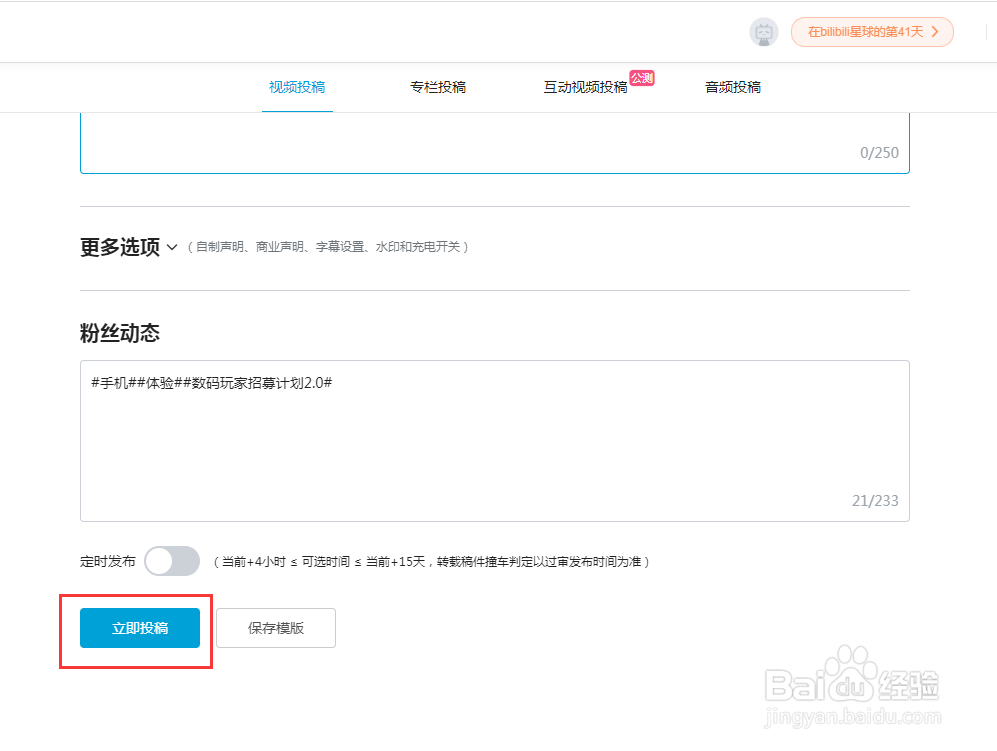The image size is (997, 751).
Task: Open the 在bilibili星球的第41天 badge link
Action: click(872, 32)
